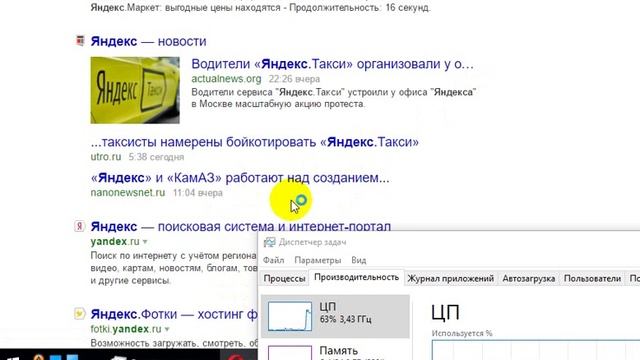
Task: Open the Водители «Яндекс.Такси» организовали headline
Action: (332, 64)
